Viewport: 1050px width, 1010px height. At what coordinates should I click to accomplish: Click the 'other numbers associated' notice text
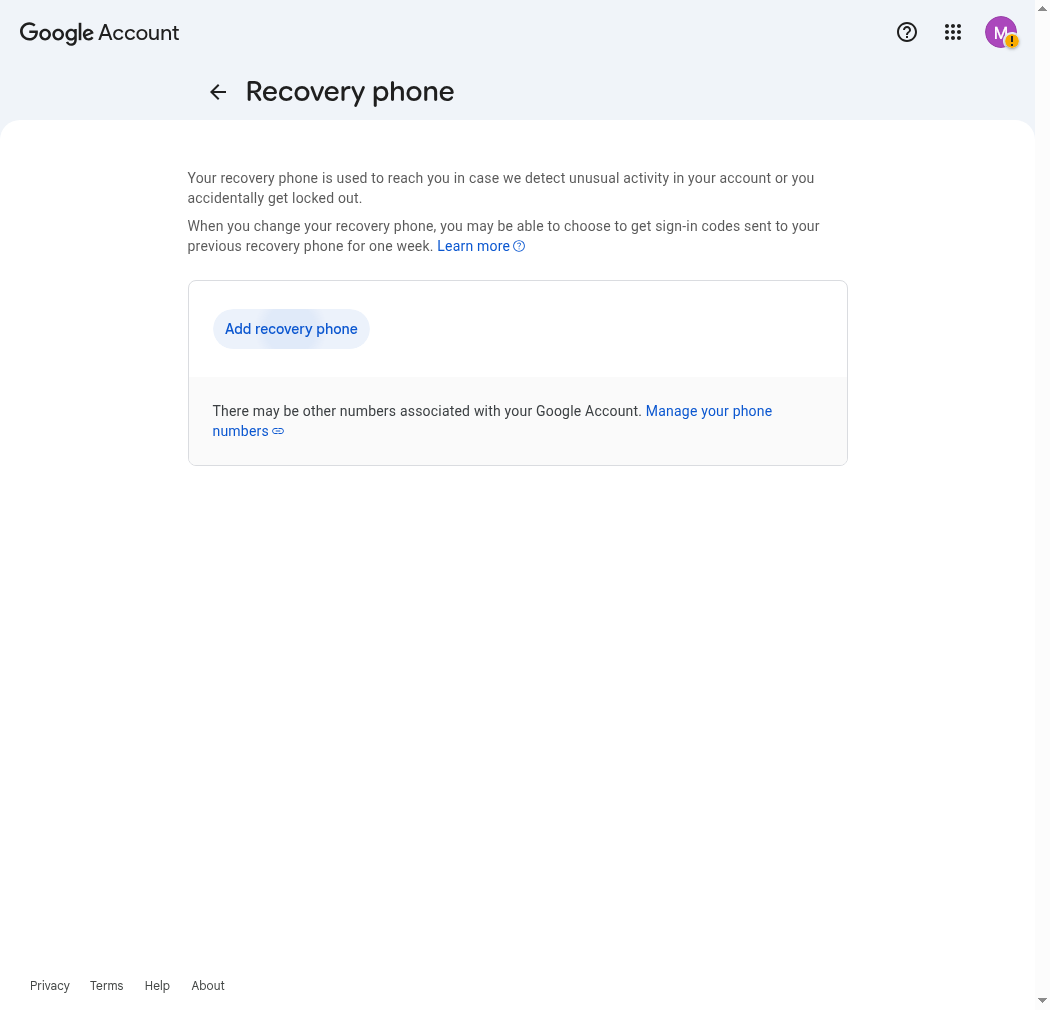pyautogui.click(x=427, y=411)
